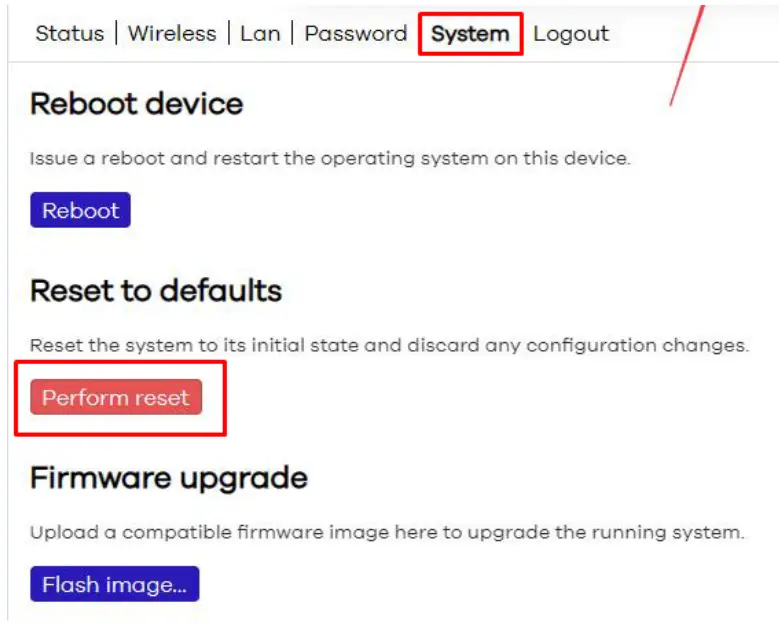779x624 pixels.
Task: Open the Status tab
Action: point(69,34)
